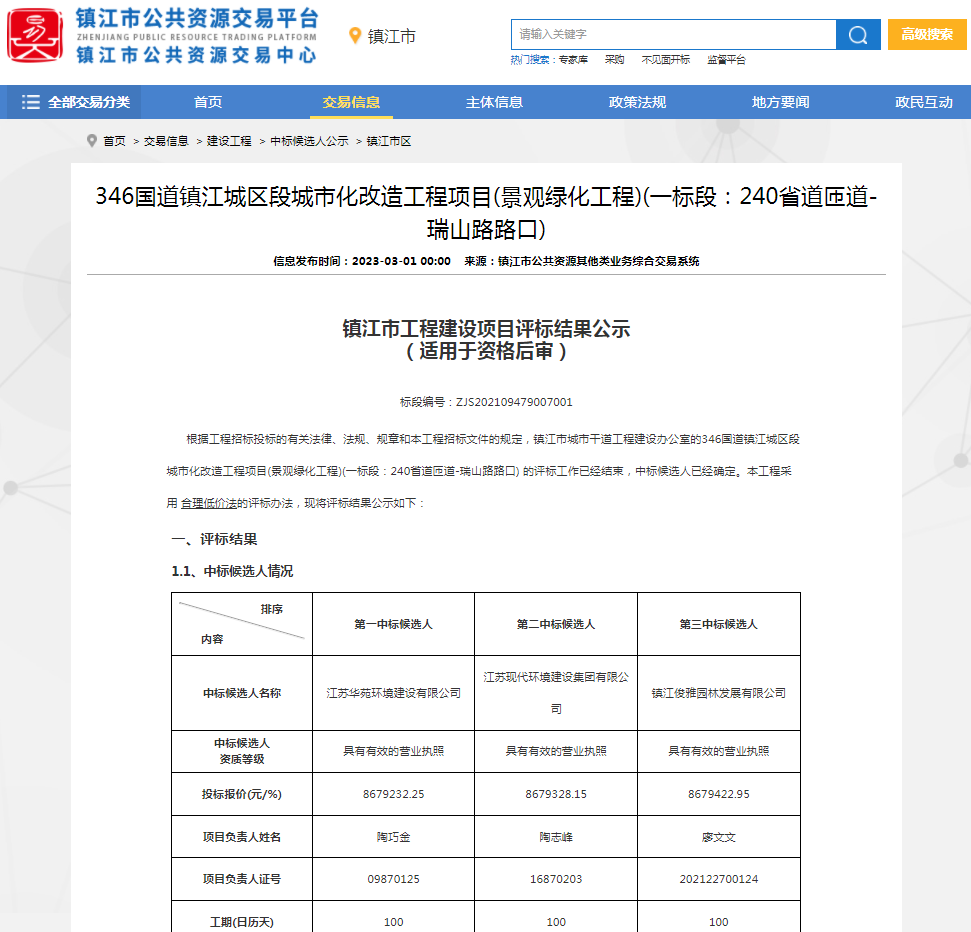
Task: Click the orange location pin icon
Action: click(355, 36)
